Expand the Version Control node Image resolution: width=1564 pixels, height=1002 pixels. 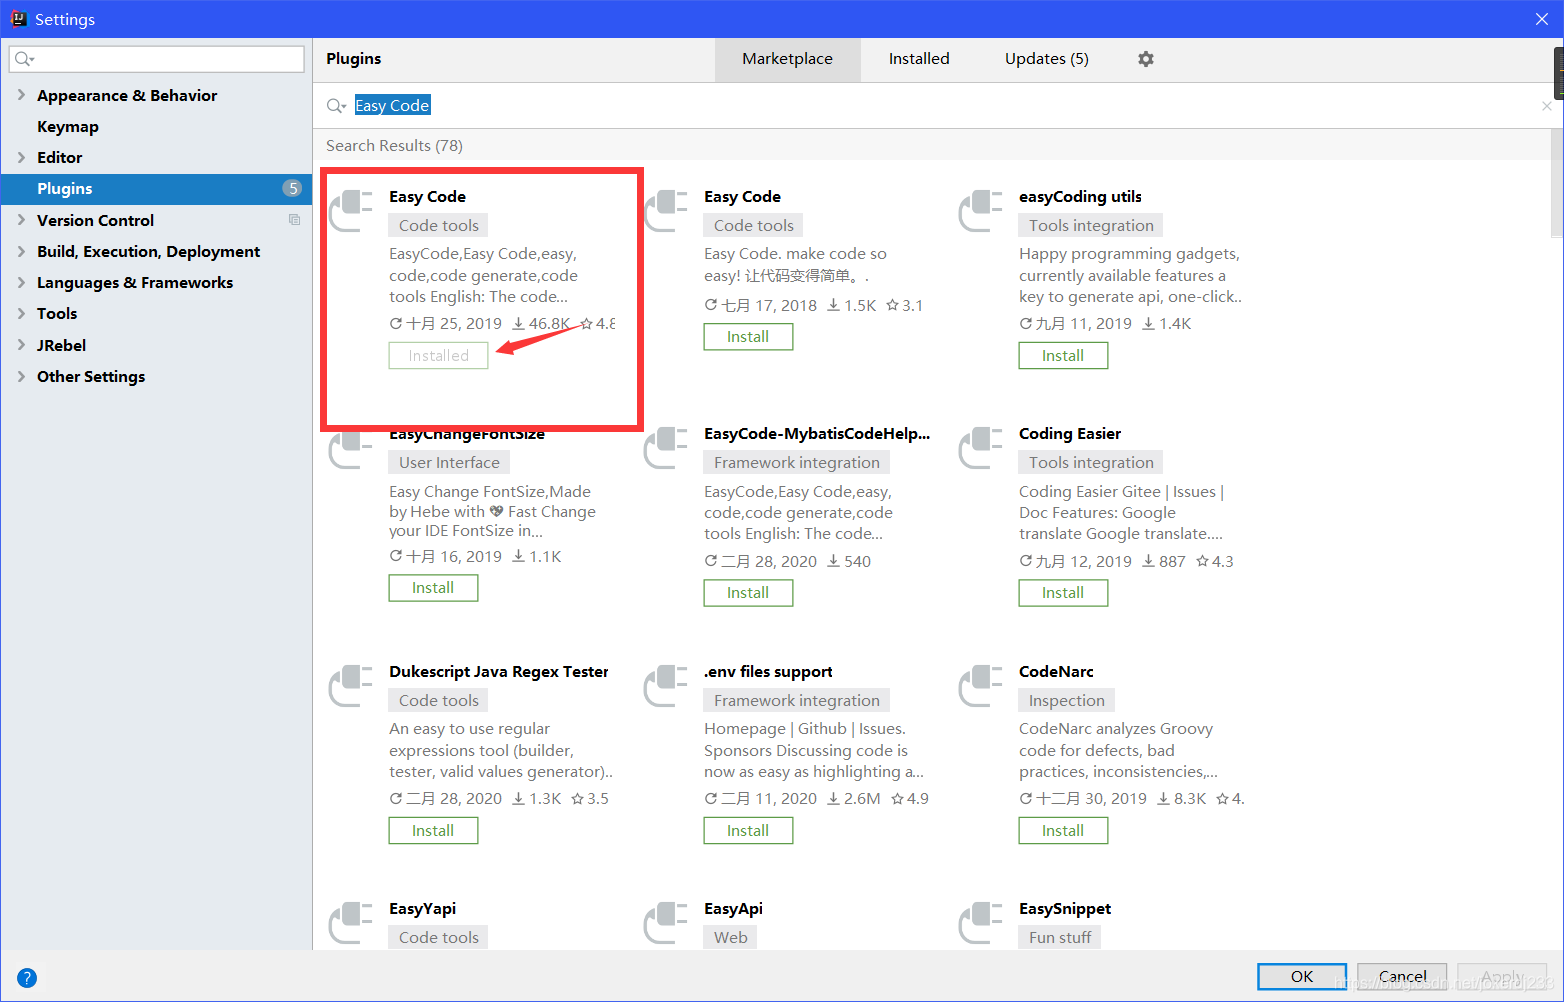(21, 220)
